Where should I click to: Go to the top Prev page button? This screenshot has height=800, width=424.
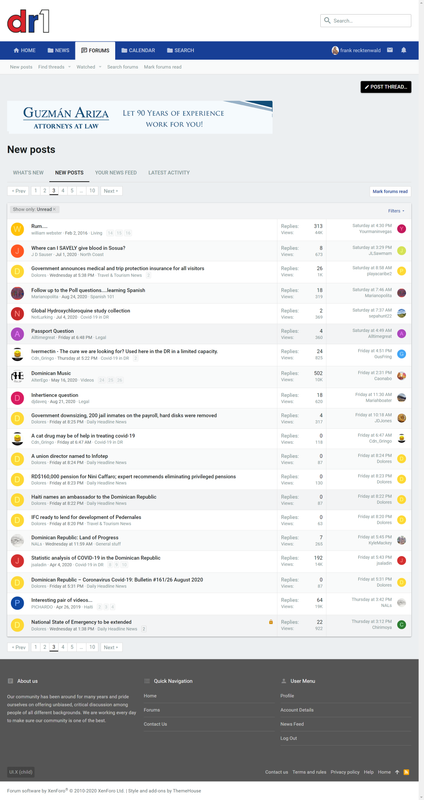point(18,191)
